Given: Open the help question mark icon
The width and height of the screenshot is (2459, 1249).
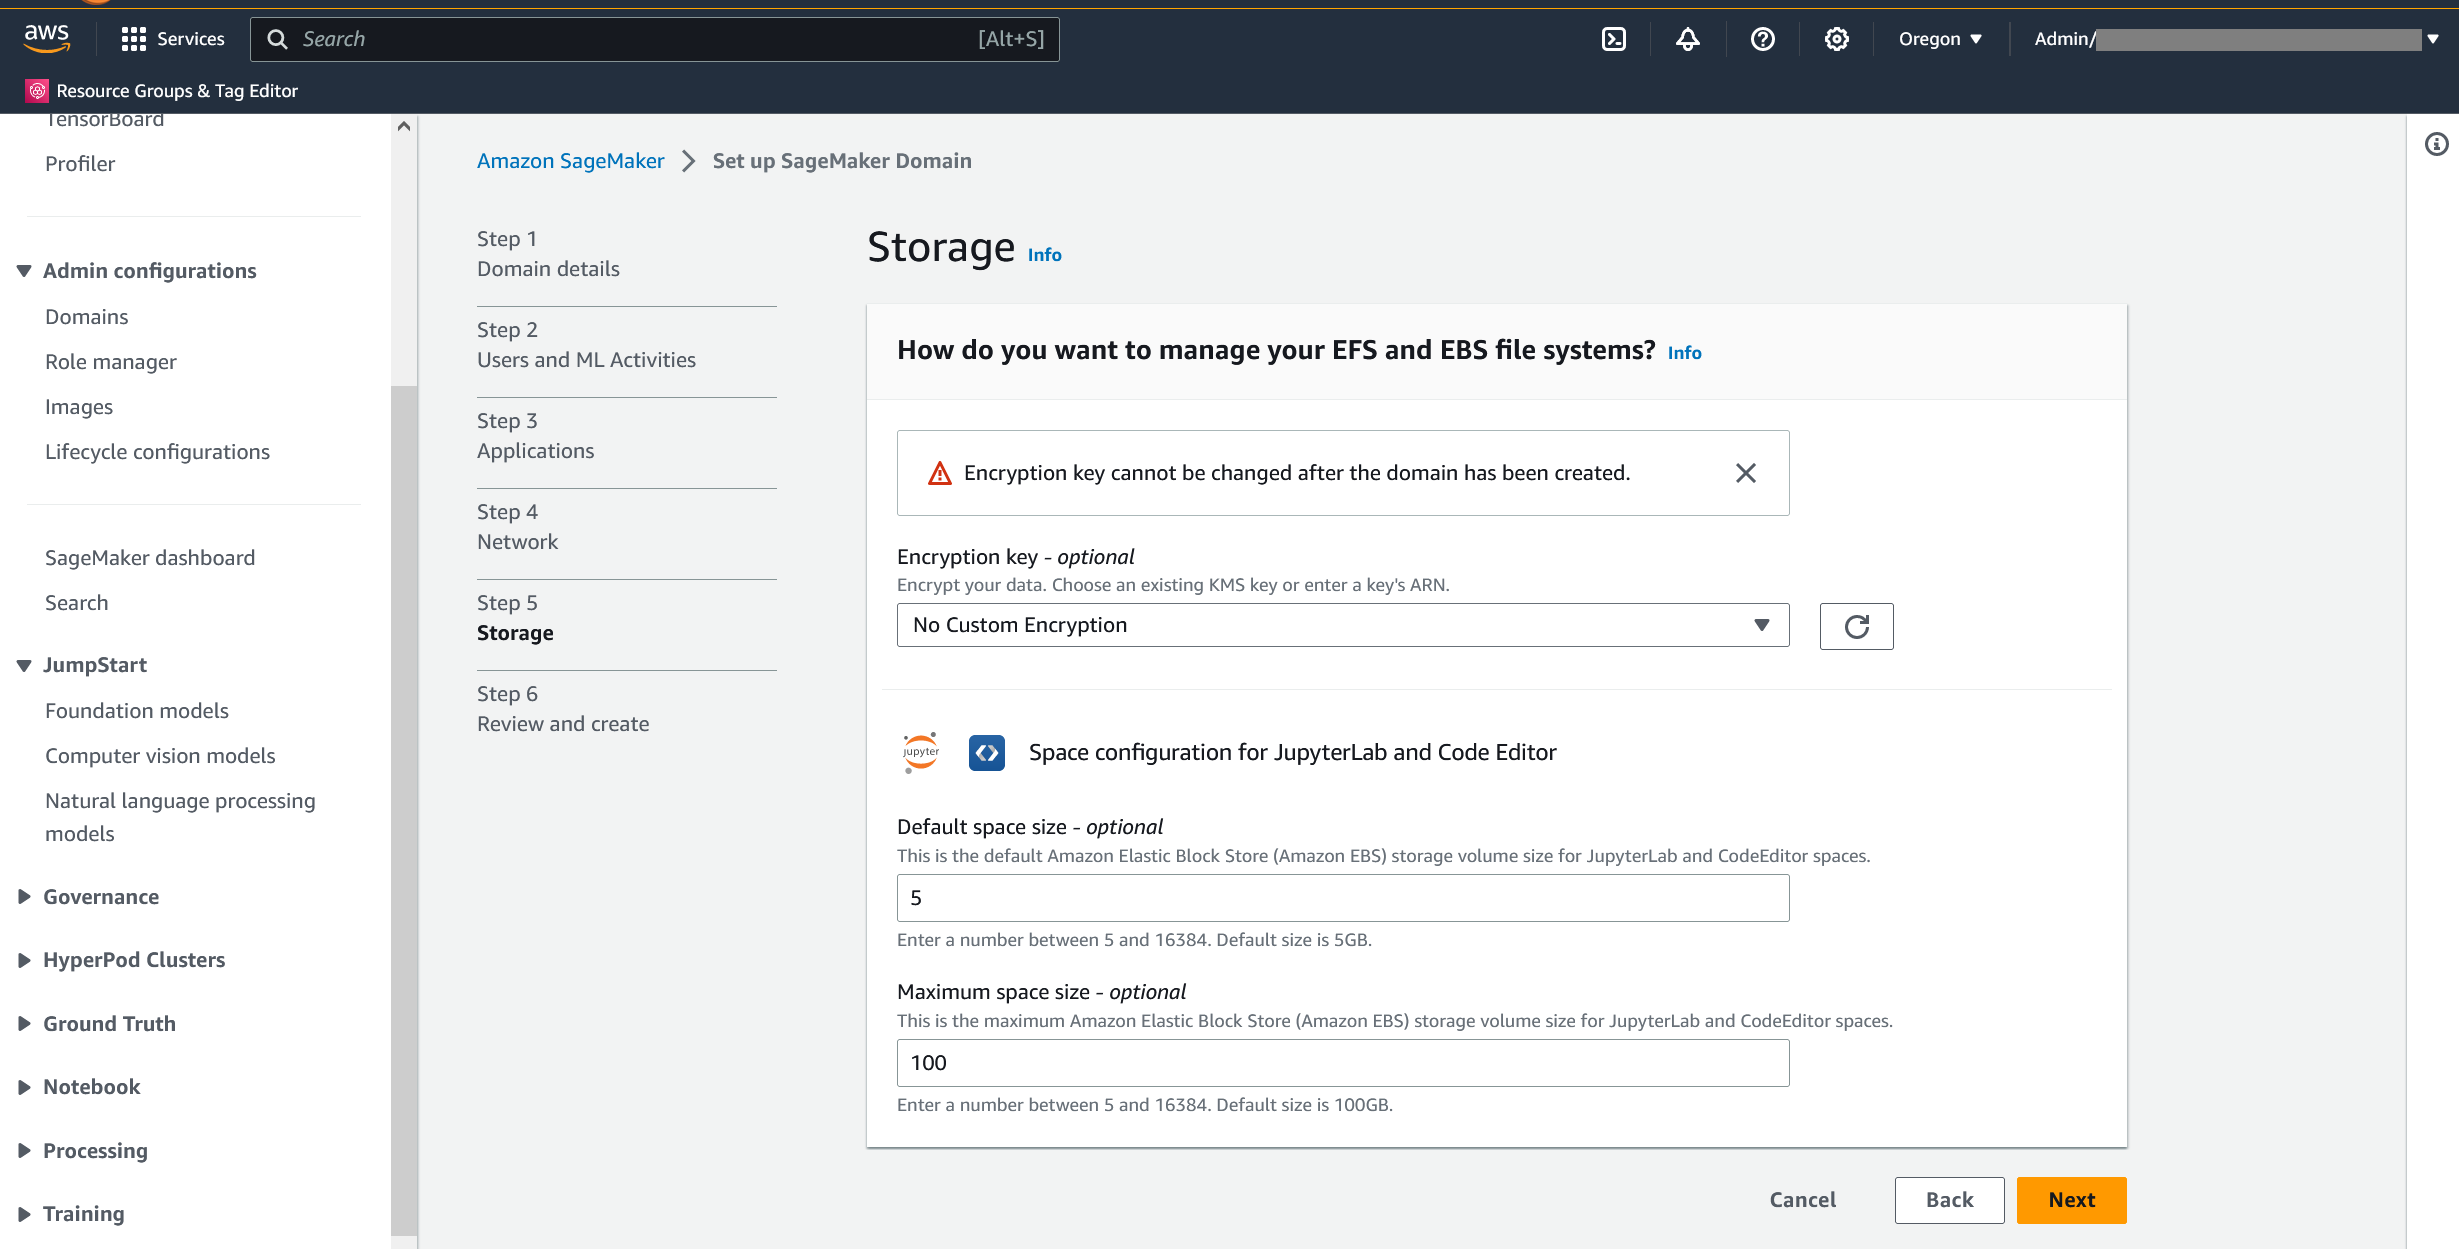Looking at the screenshot, I should pyautogui.click(x=1762, y=39).
